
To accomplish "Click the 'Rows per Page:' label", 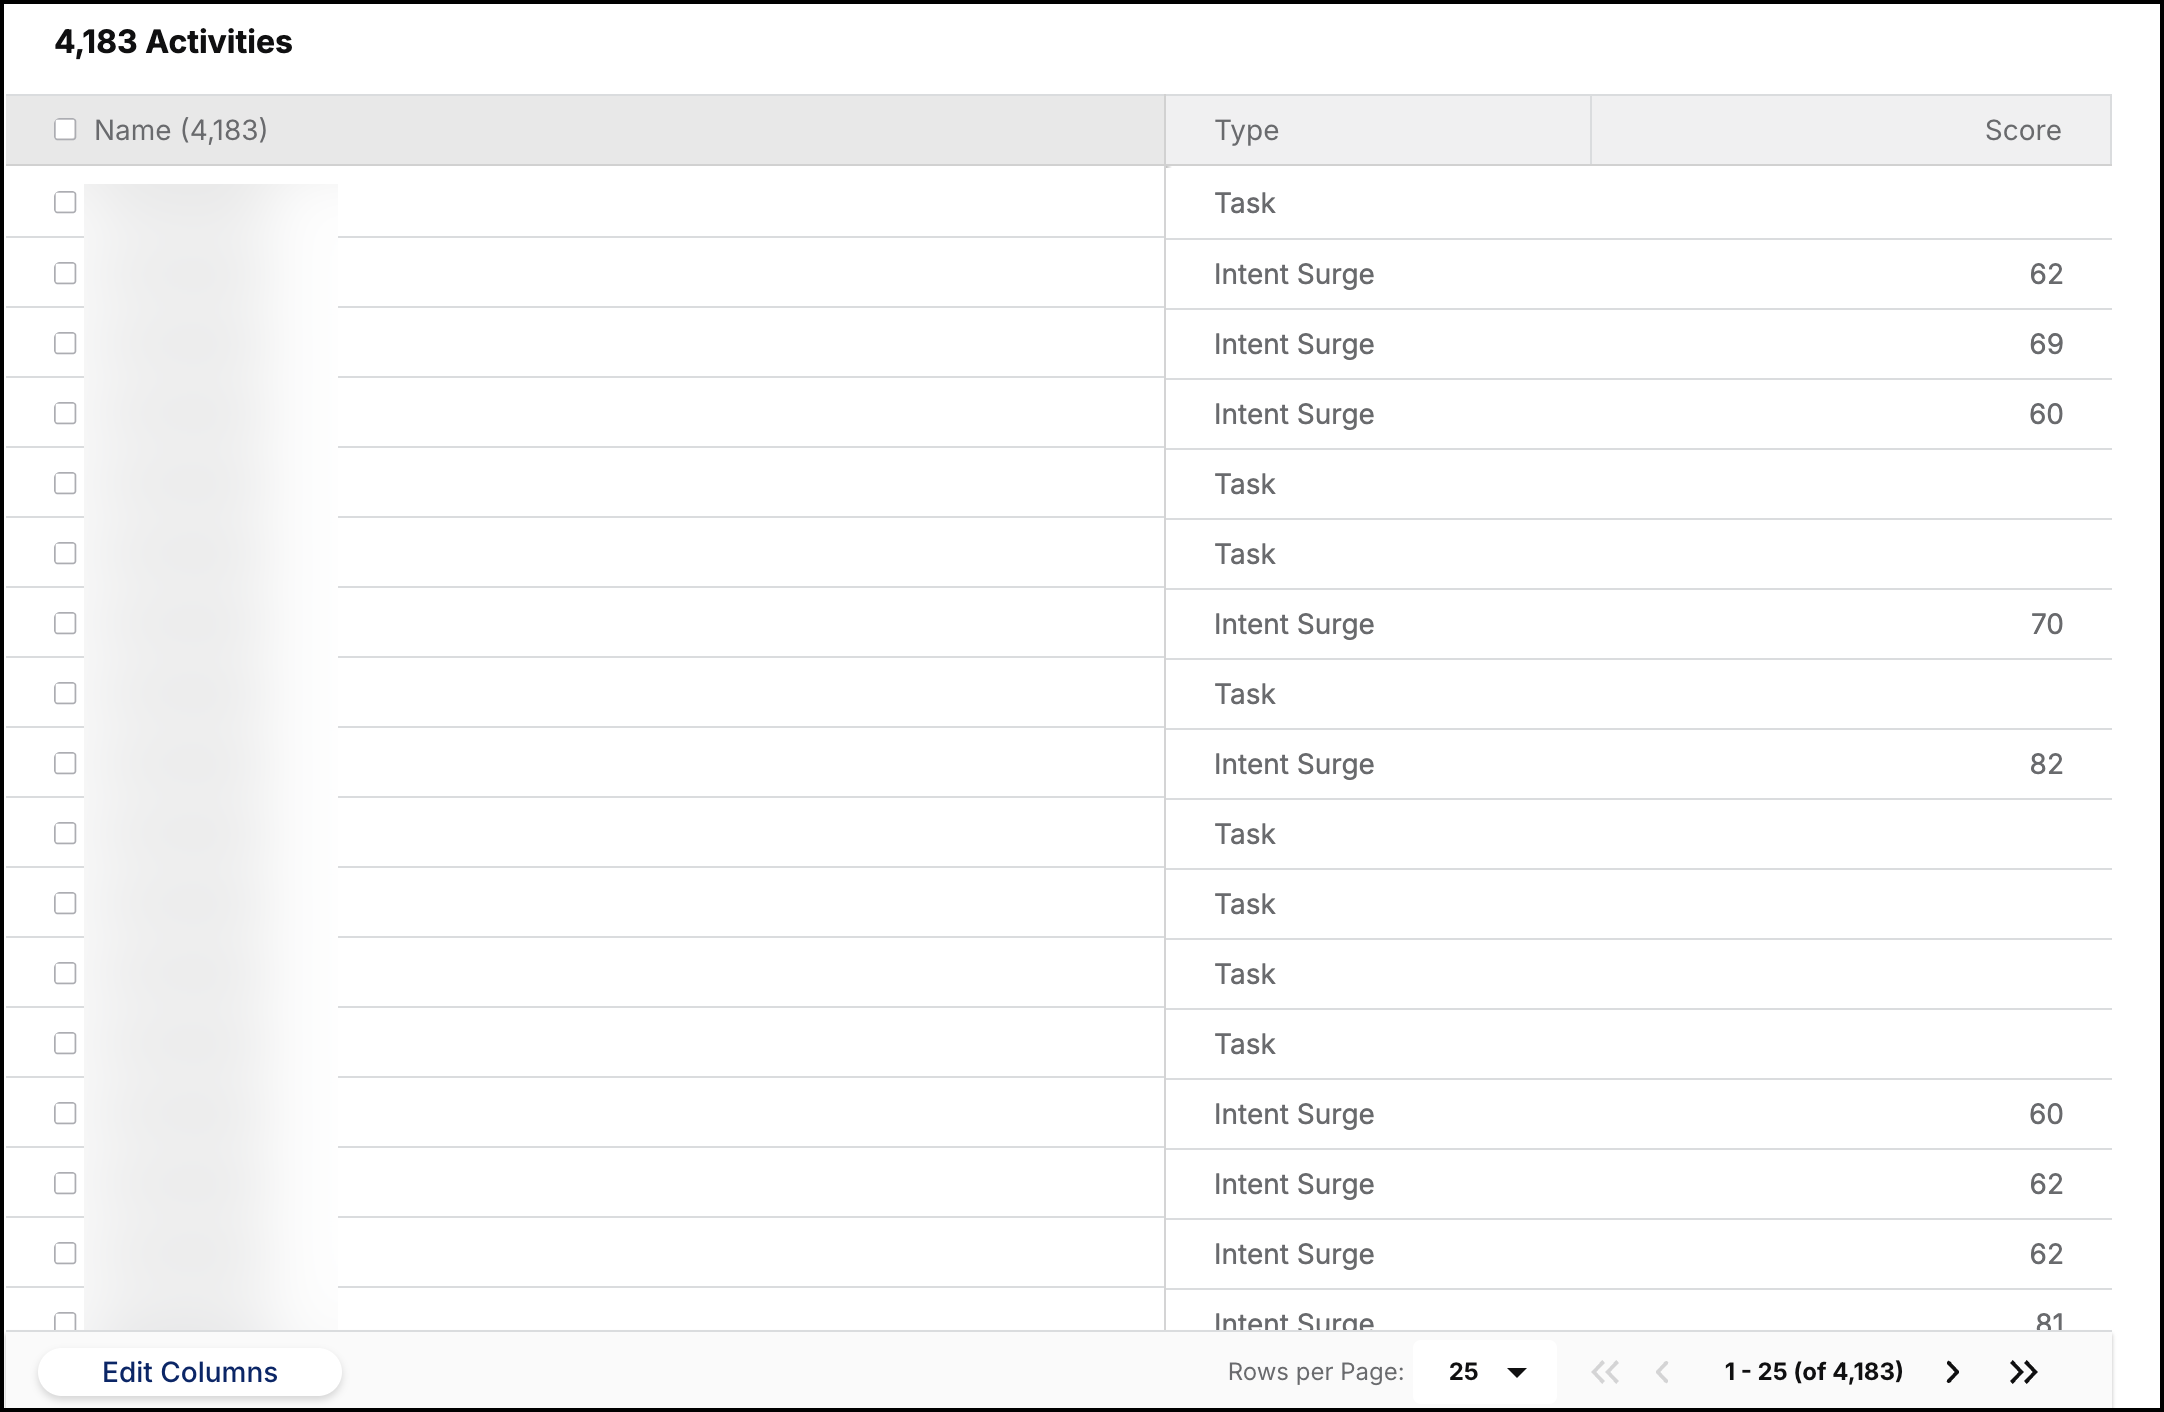I will [x=1316, y=1372].
